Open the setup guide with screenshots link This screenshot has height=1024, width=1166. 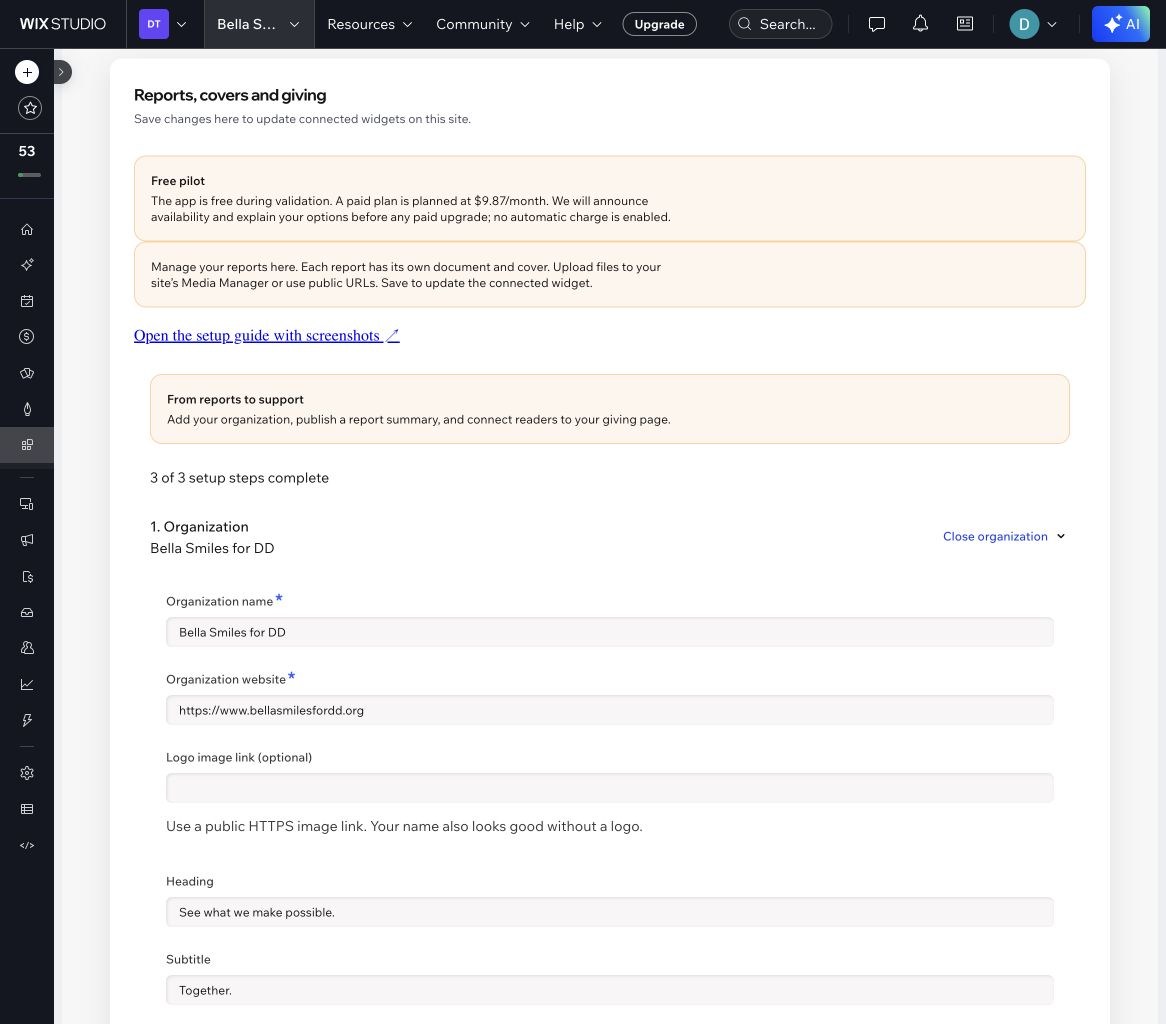coord(266,335)
